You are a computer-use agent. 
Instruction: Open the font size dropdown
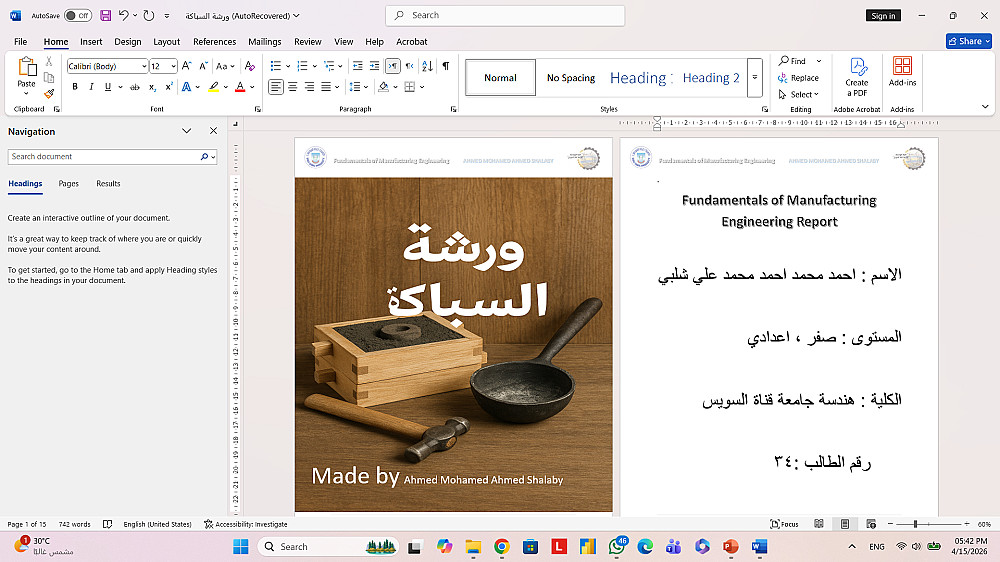point(173,66)
